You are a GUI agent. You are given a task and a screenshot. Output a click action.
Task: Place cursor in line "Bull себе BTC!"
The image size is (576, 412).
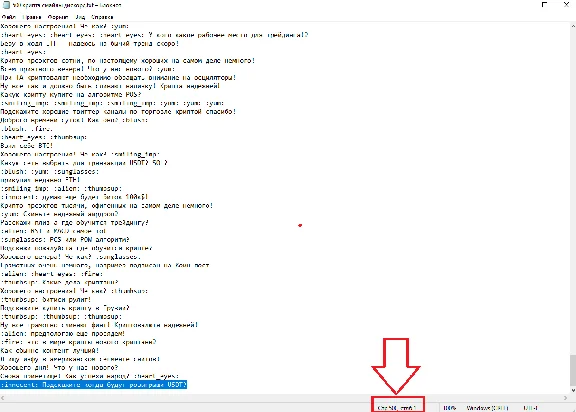27,146
